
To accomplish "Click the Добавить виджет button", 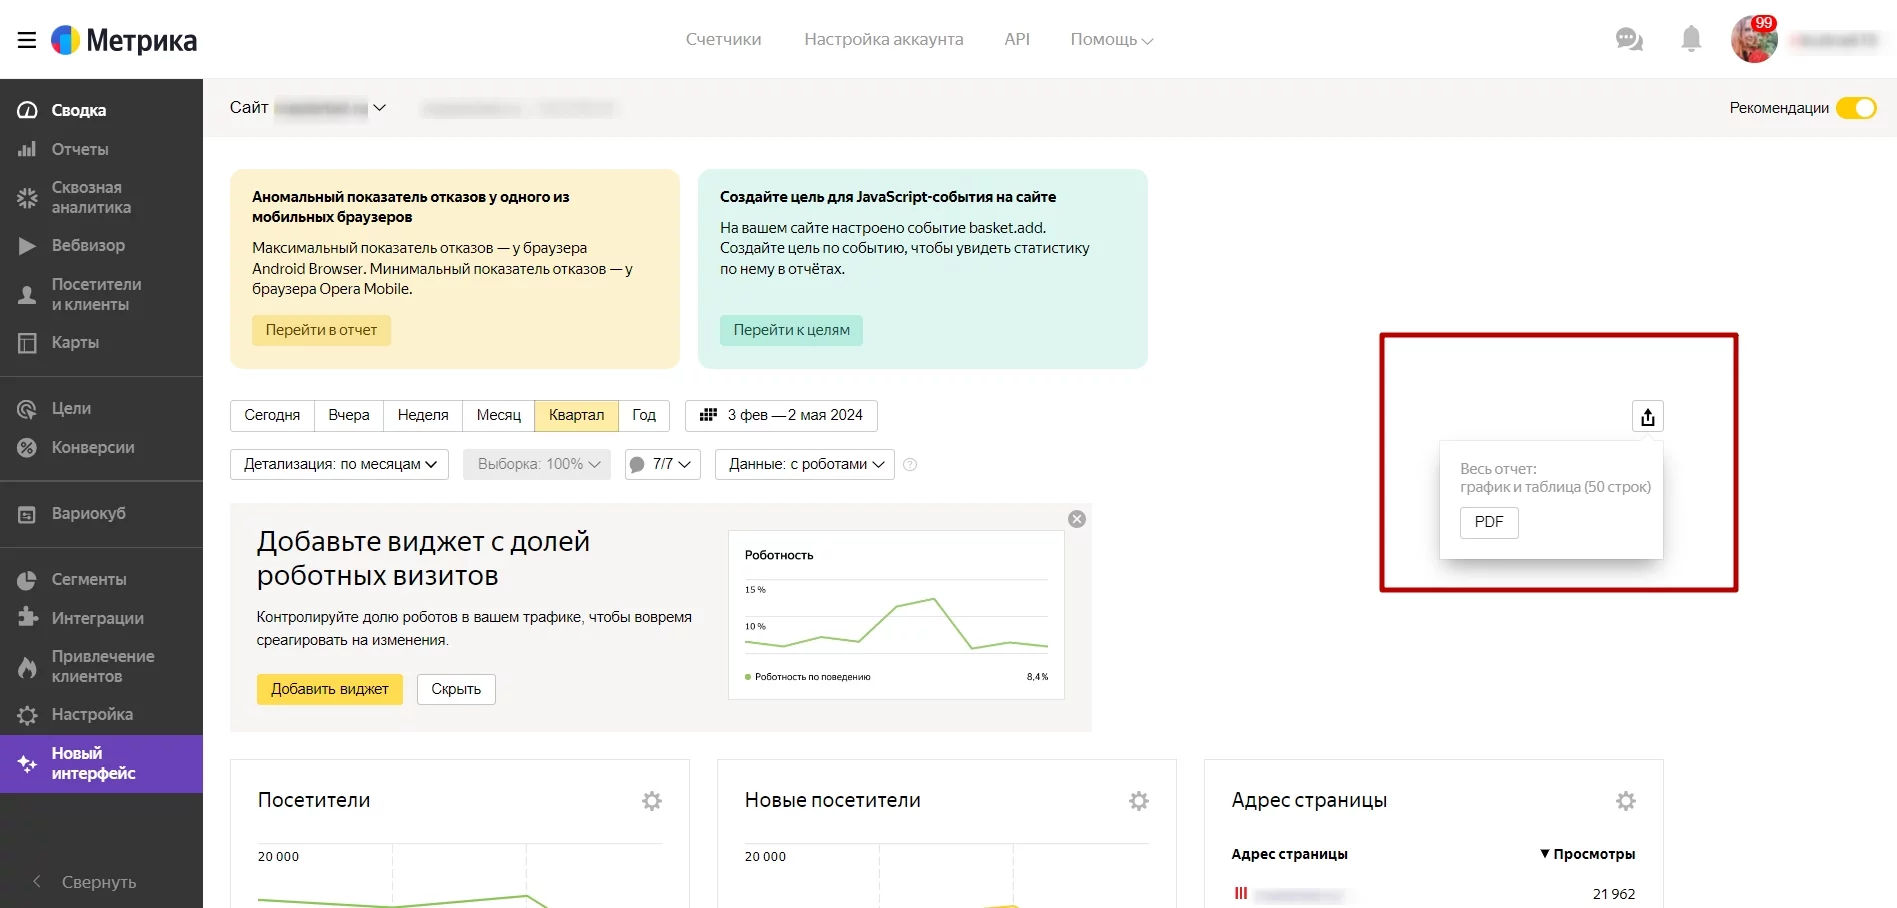I will point(330,689).
